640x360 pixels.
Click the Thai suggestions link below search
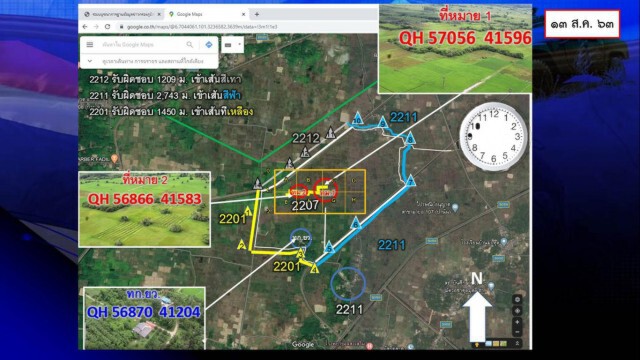(x=153, y=61)
